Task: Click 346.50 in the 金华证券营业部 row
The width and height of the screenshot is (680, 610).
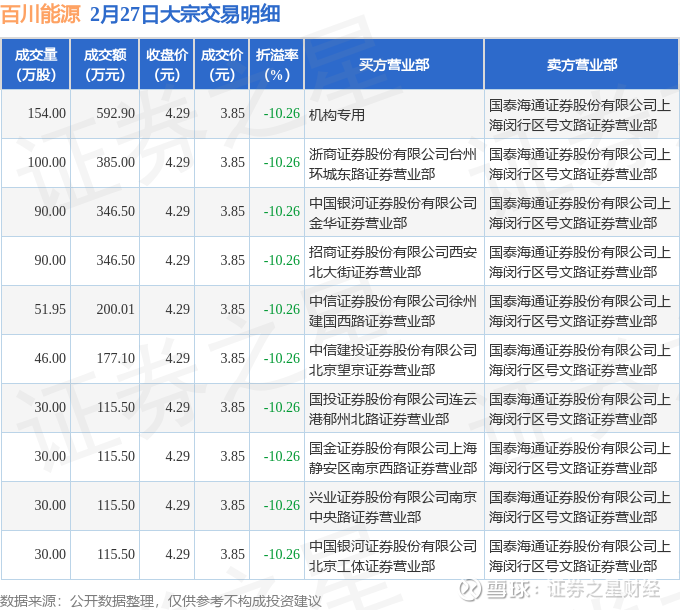Action: 115,211
